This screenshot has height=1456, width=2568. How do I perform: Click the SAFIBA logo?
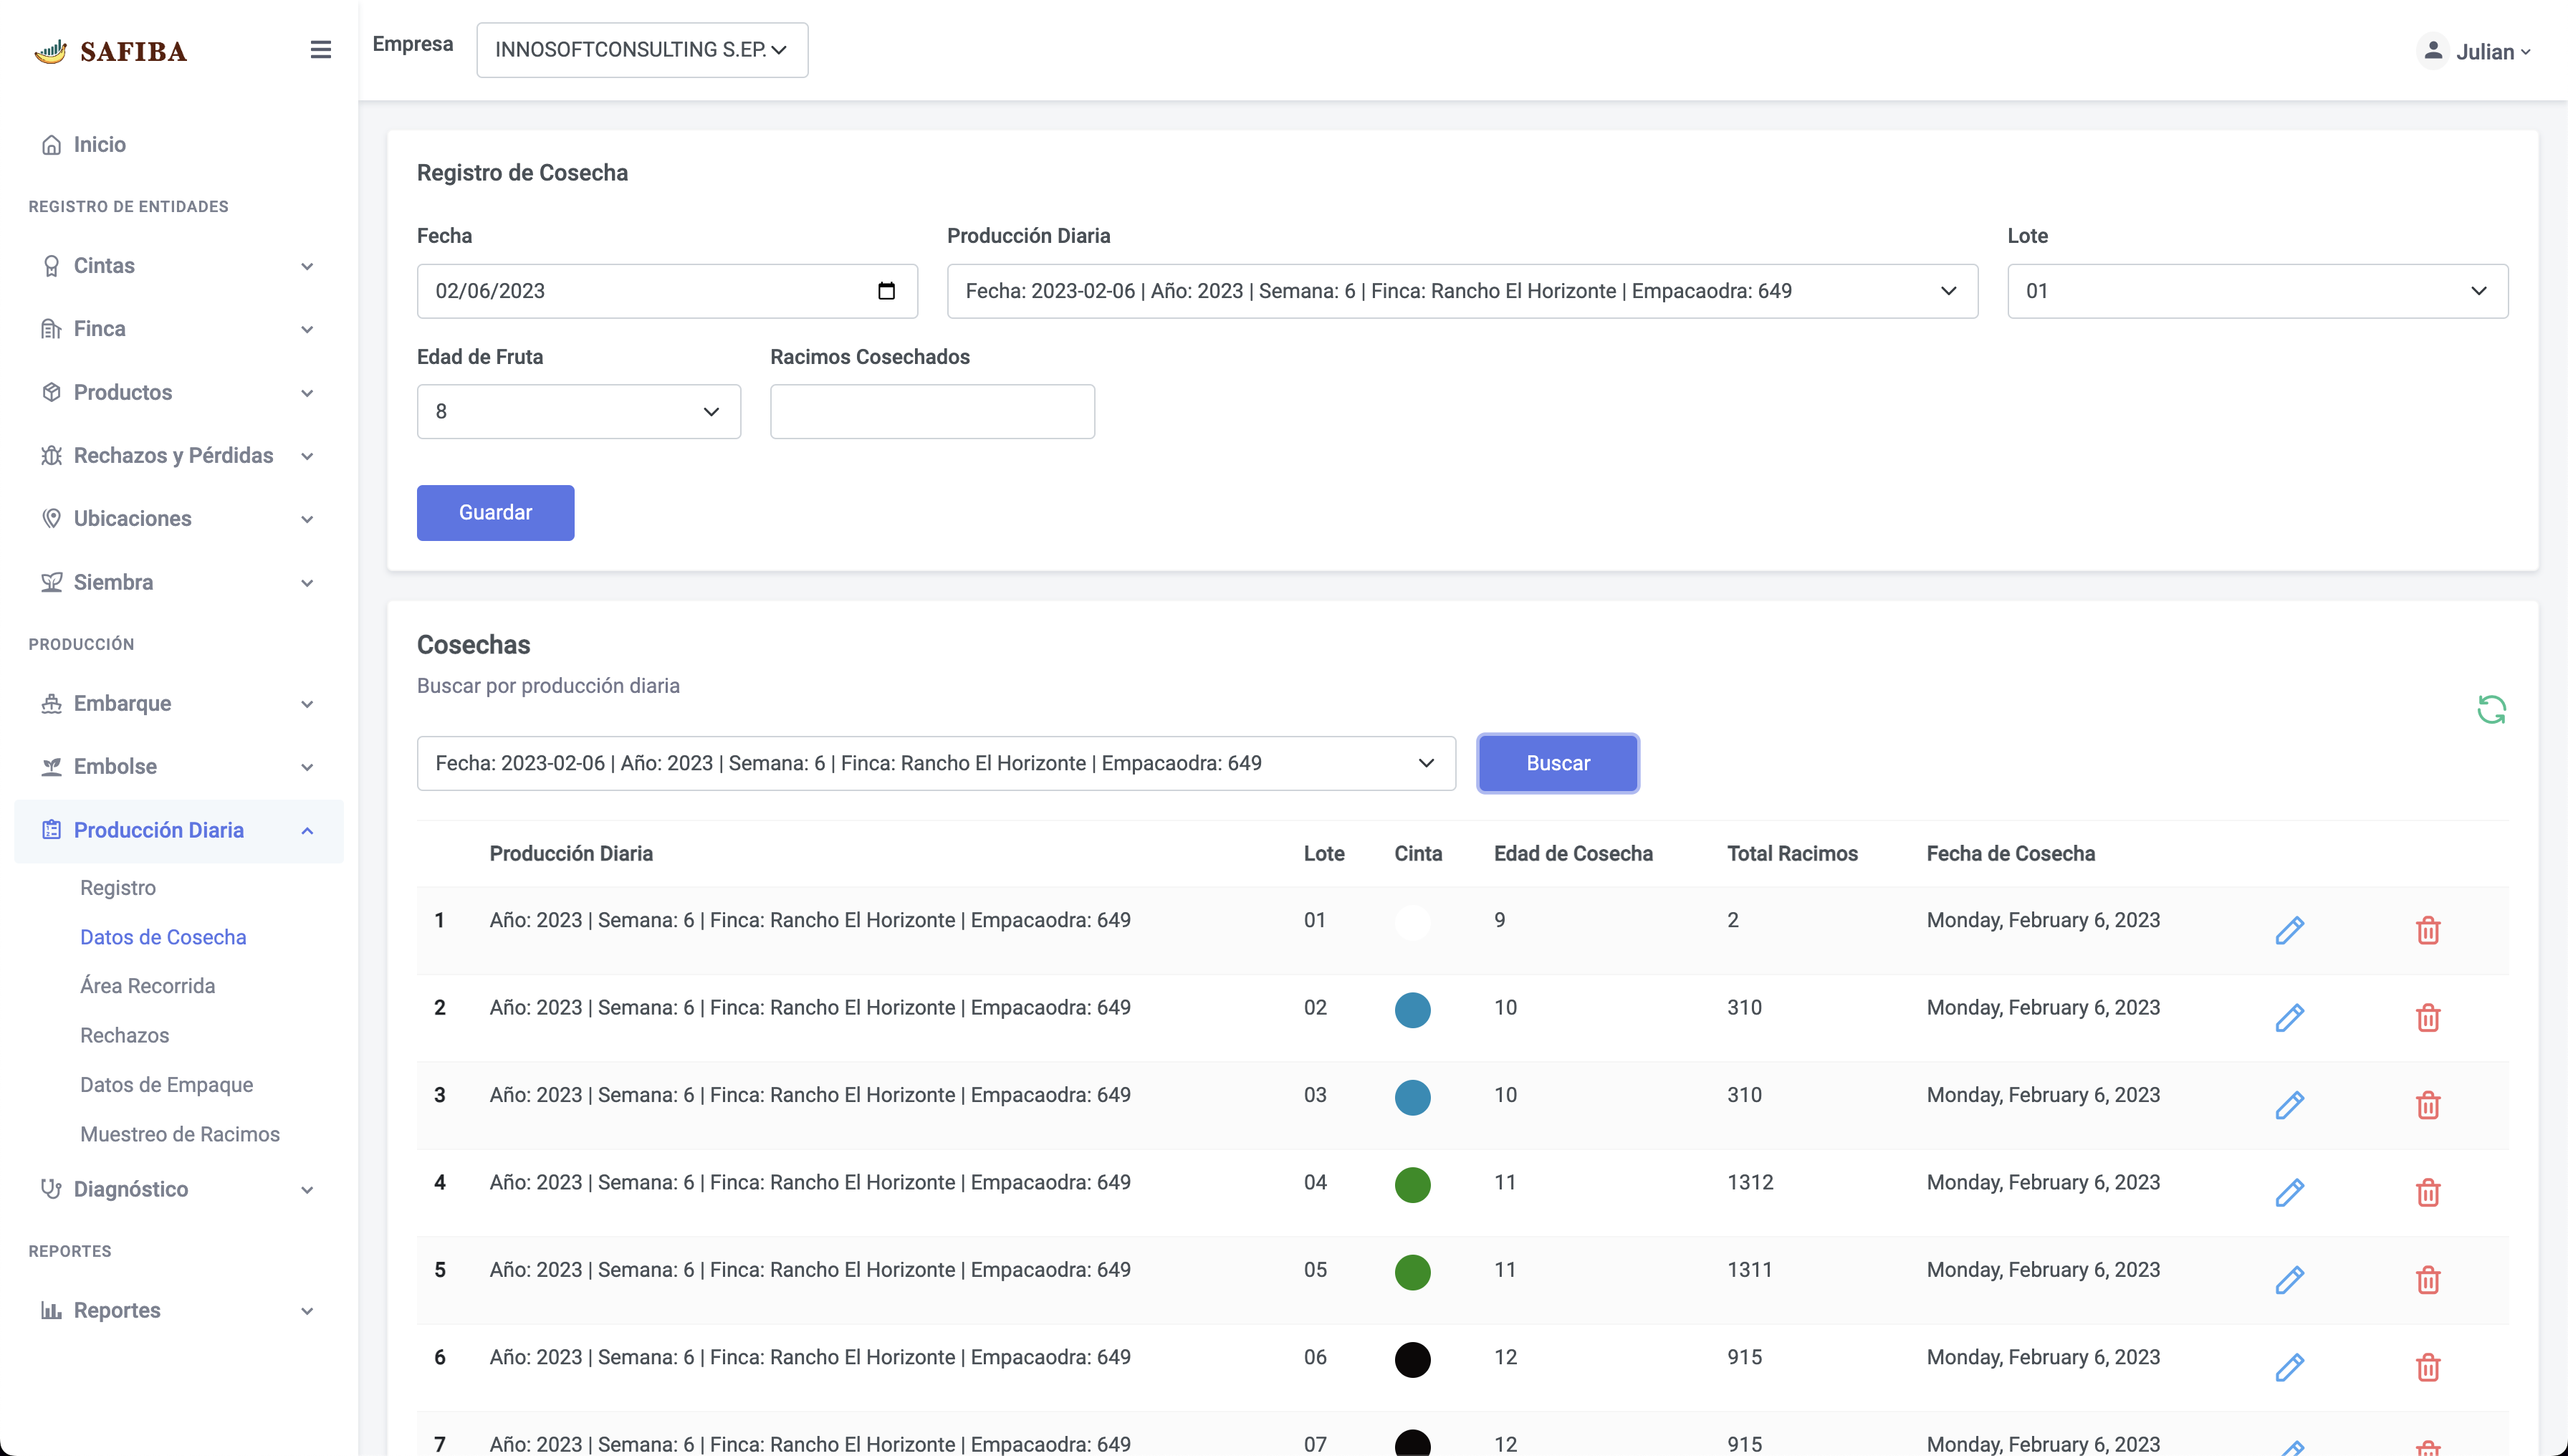pos(111,51)
